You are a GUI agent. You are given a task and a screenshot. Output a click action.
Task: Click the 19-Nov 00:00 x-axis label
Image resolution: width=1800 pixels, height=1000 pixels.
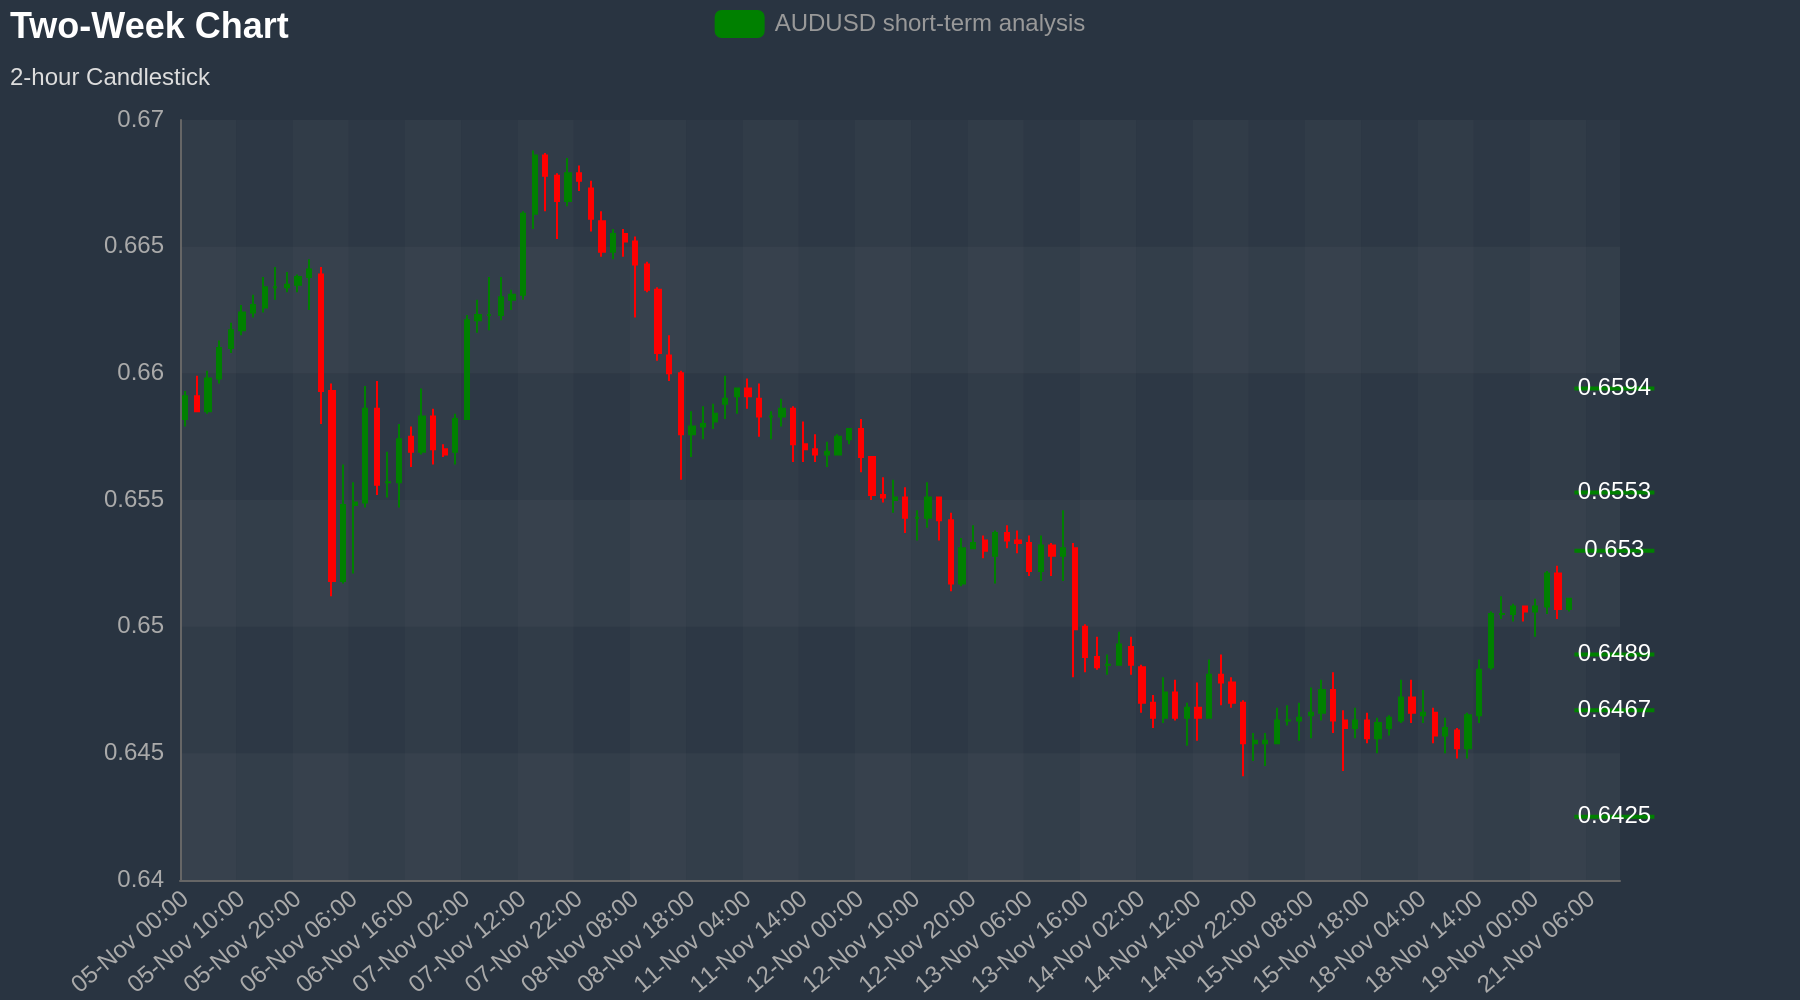(1480, 941)
